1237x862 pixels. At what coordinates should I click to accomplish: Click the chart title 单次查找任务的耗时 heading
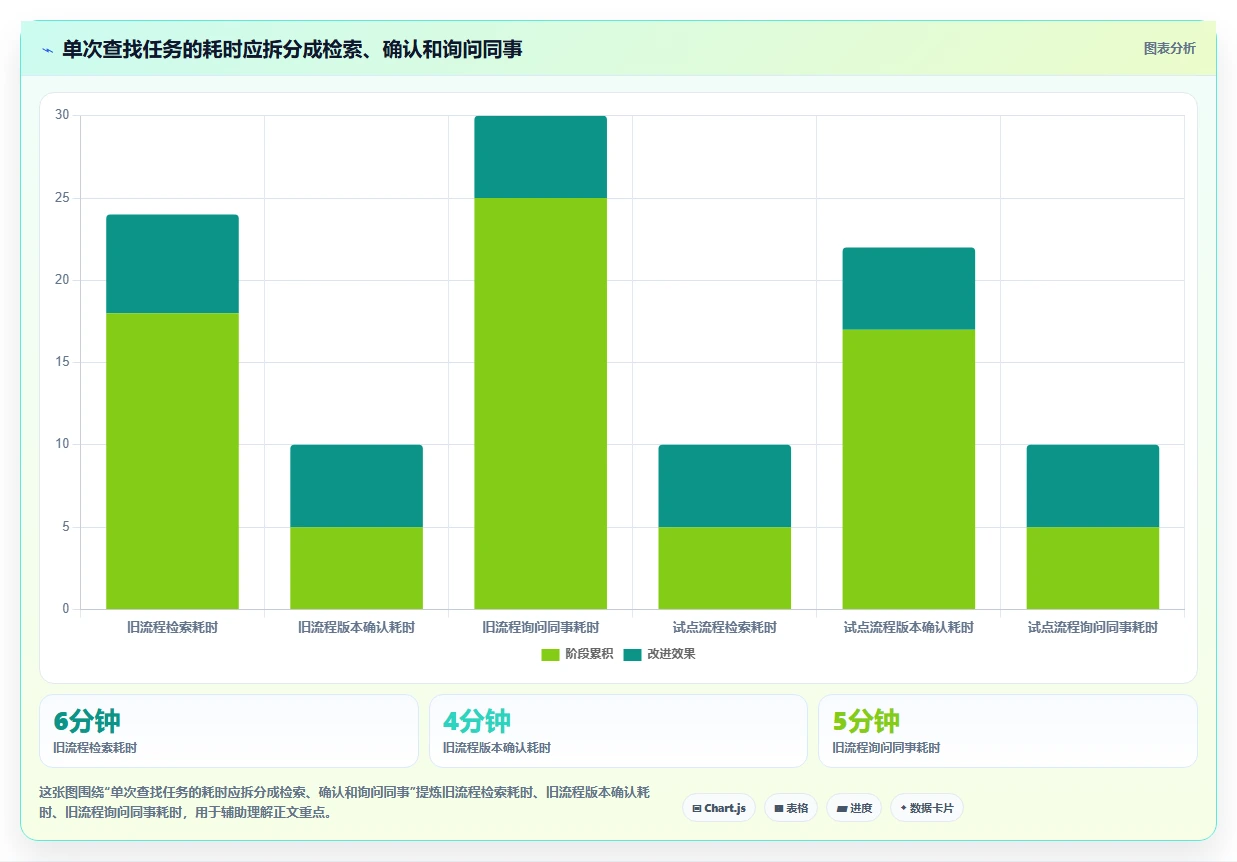pyautogui.click(x=292, y=49)
